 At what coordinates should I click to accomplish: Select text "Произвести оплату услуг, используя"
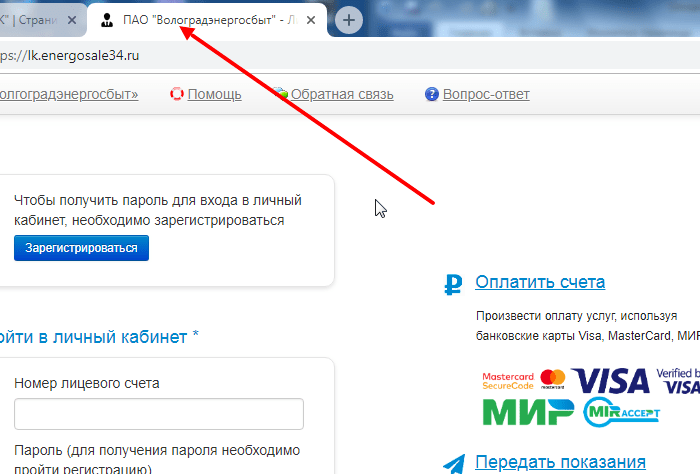tap(576, 316)
